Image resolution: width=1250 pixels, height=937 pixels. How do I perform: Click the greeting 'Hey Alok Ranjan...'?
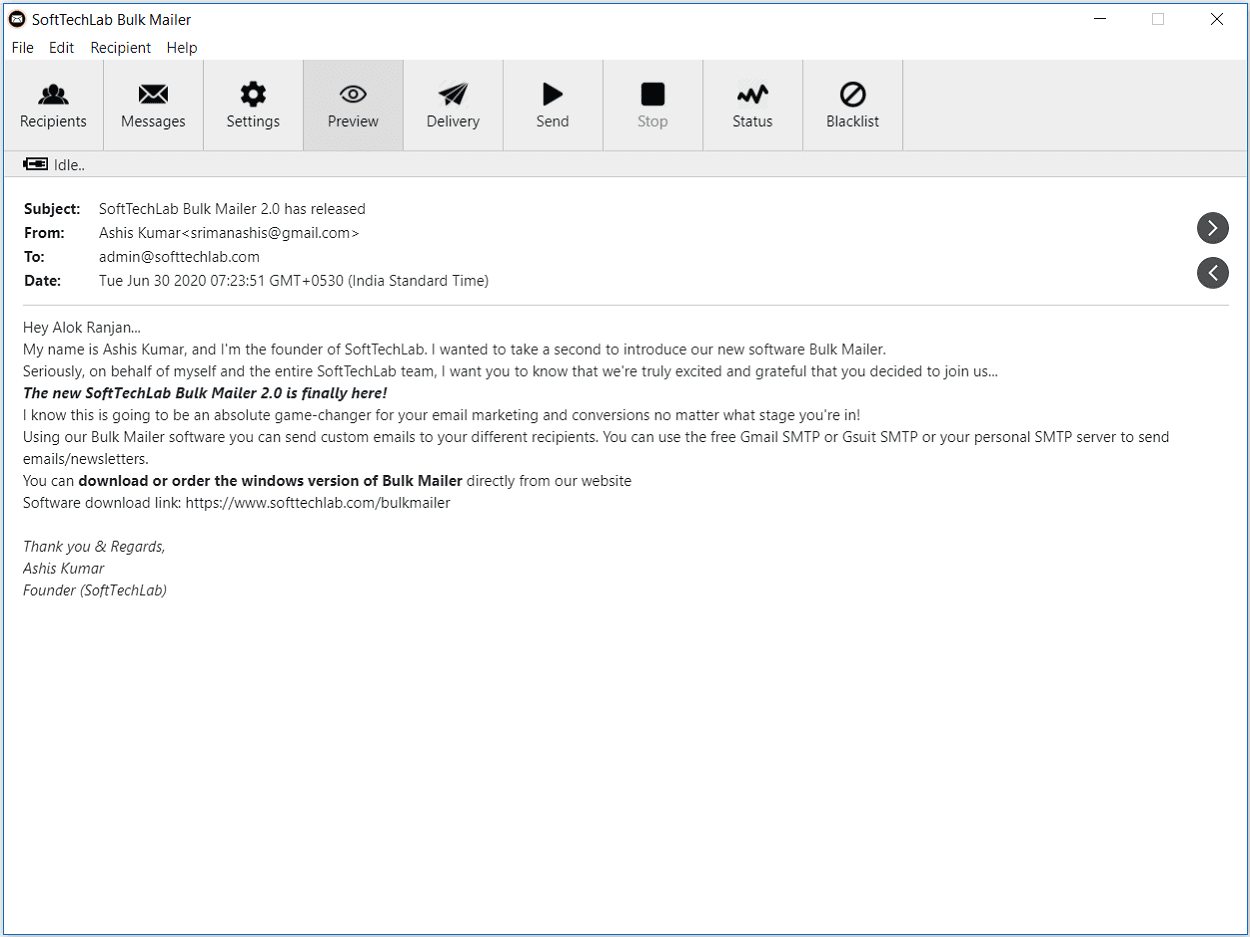click(82, 327)
